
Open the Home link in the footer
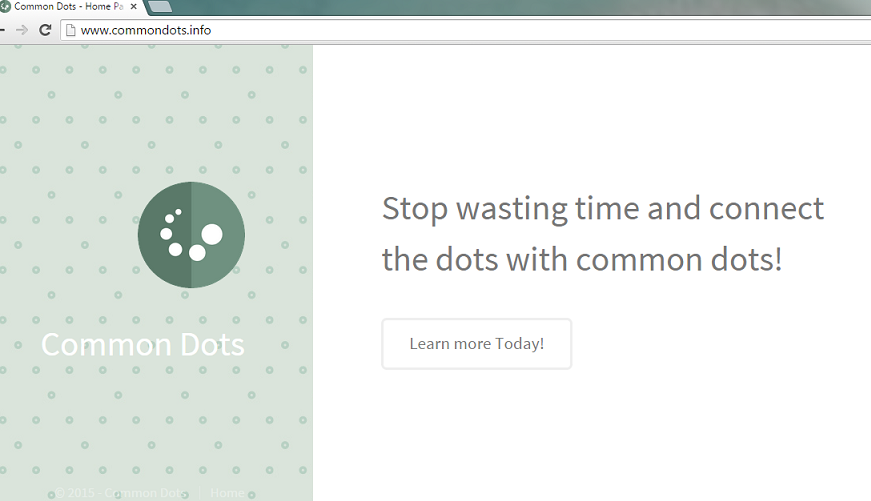tap(227, 493)
